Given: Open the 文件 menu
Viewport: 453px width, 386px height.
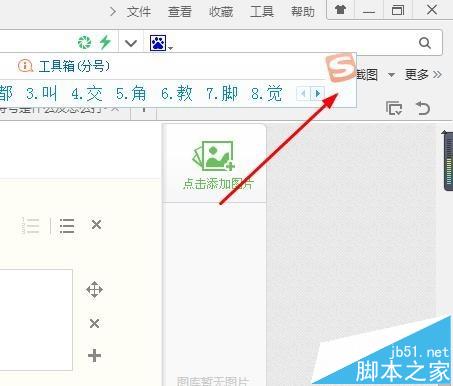Looking at the screenshot, I should coord(139,12).
